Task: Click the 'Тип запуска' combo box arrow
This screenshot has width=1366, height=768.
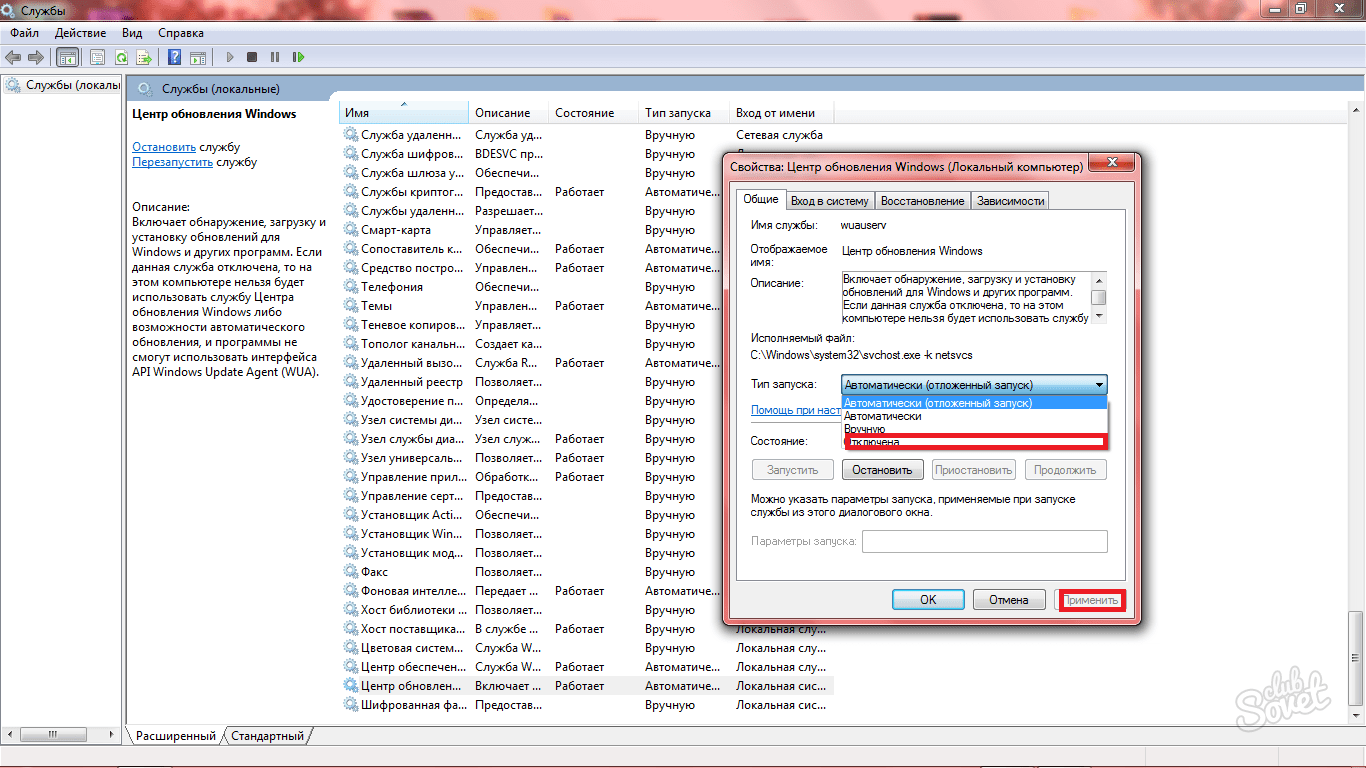Action: click(x=1099, y=385)
